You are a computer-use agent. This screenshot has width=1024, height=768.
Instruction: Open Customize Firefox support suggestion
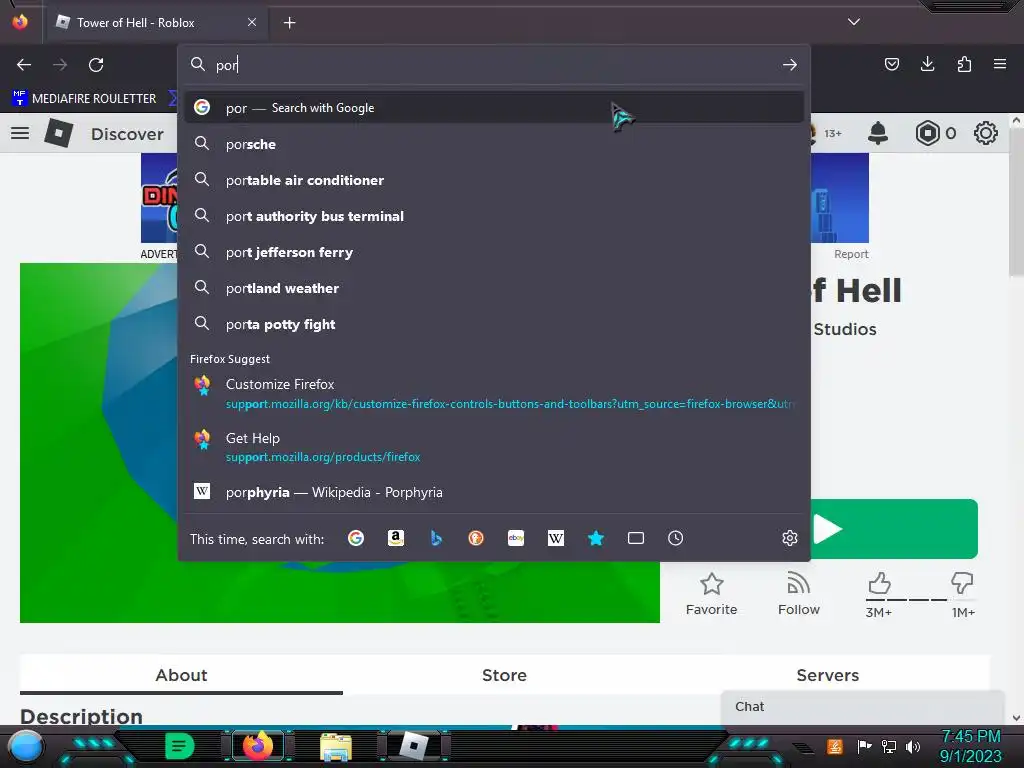(x=494, y=394)
